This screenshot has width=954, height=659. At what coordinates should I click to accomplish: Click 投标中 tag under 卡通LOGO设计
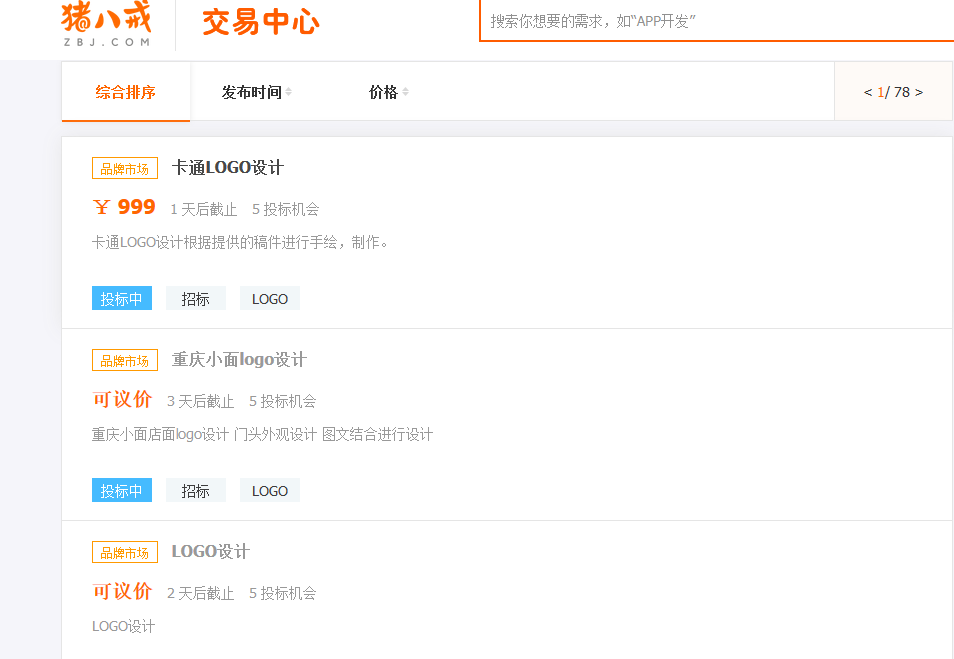(x=122, y=298)
